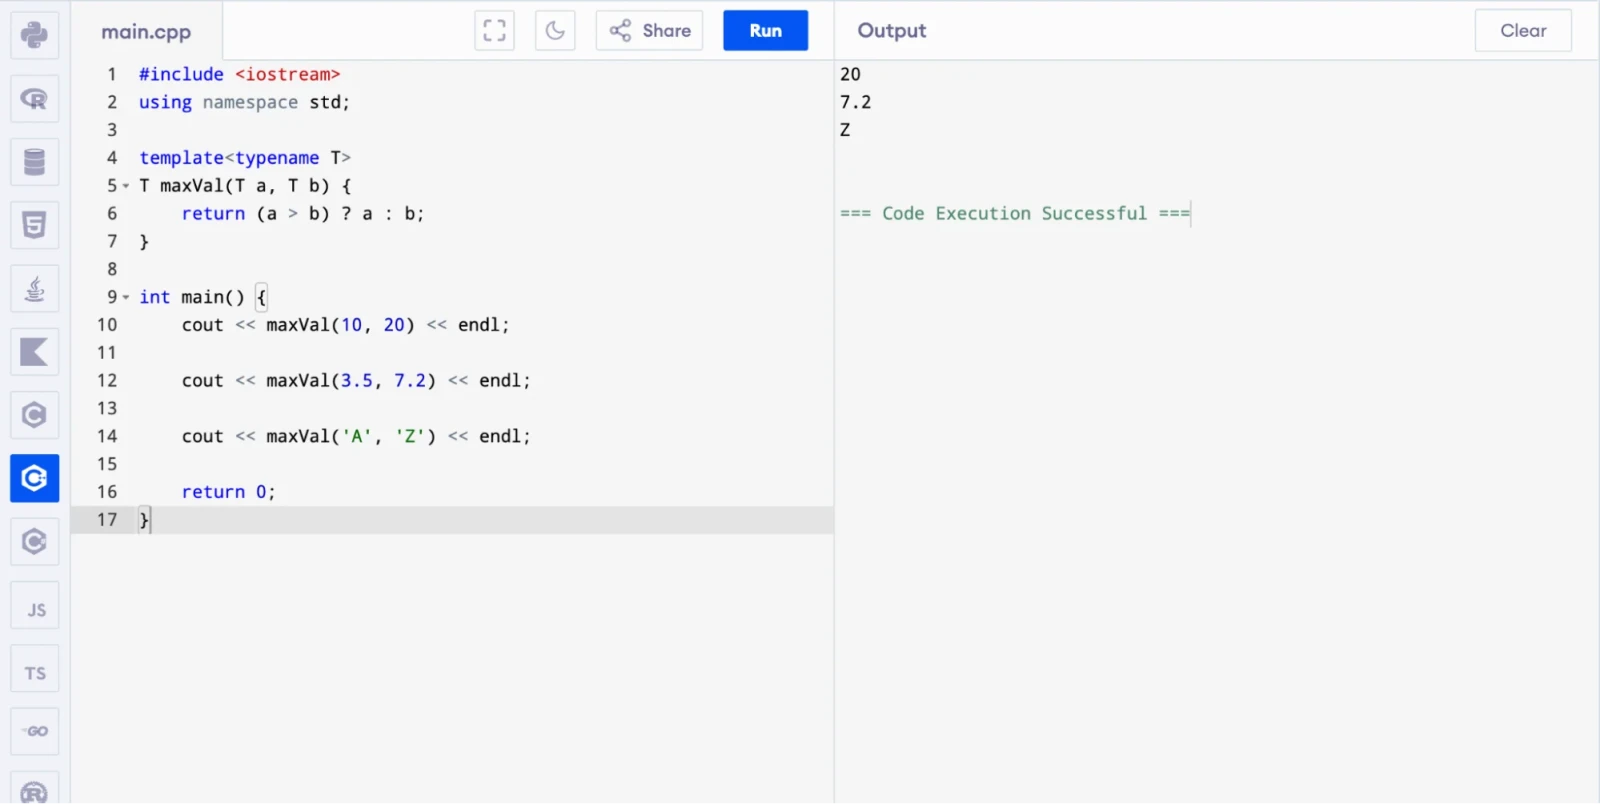Share the current code
Viewport: 1600px width, 804px height.
(x=650, y=30)
